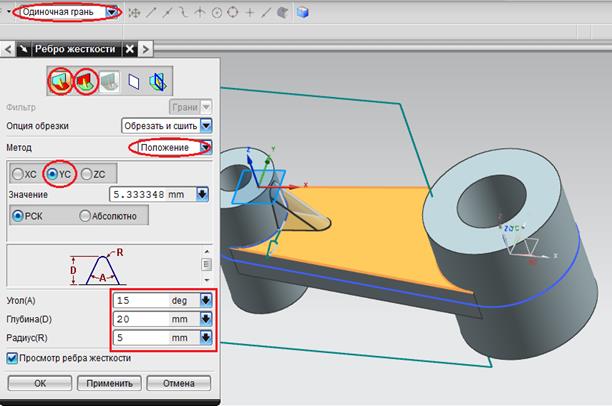Click the last icon in dialog step row
Screen dimensions: 612x406
(x=158, y=80)
